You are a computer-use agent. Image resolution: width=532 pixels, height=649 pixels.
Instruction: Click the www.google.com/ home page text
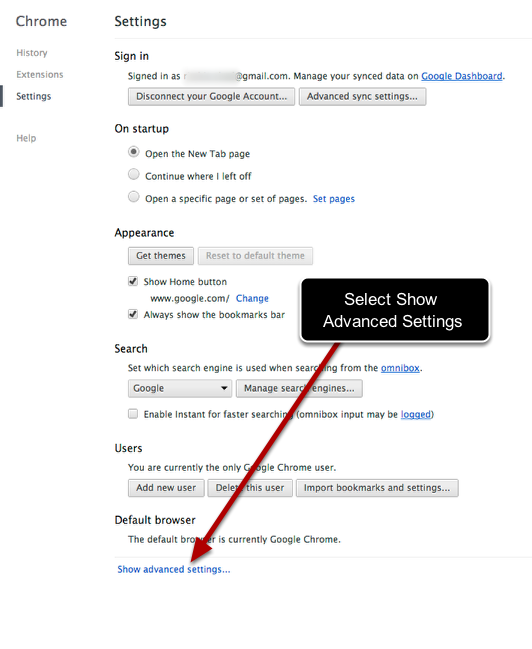pyautogui.click(x=189, y=298)
